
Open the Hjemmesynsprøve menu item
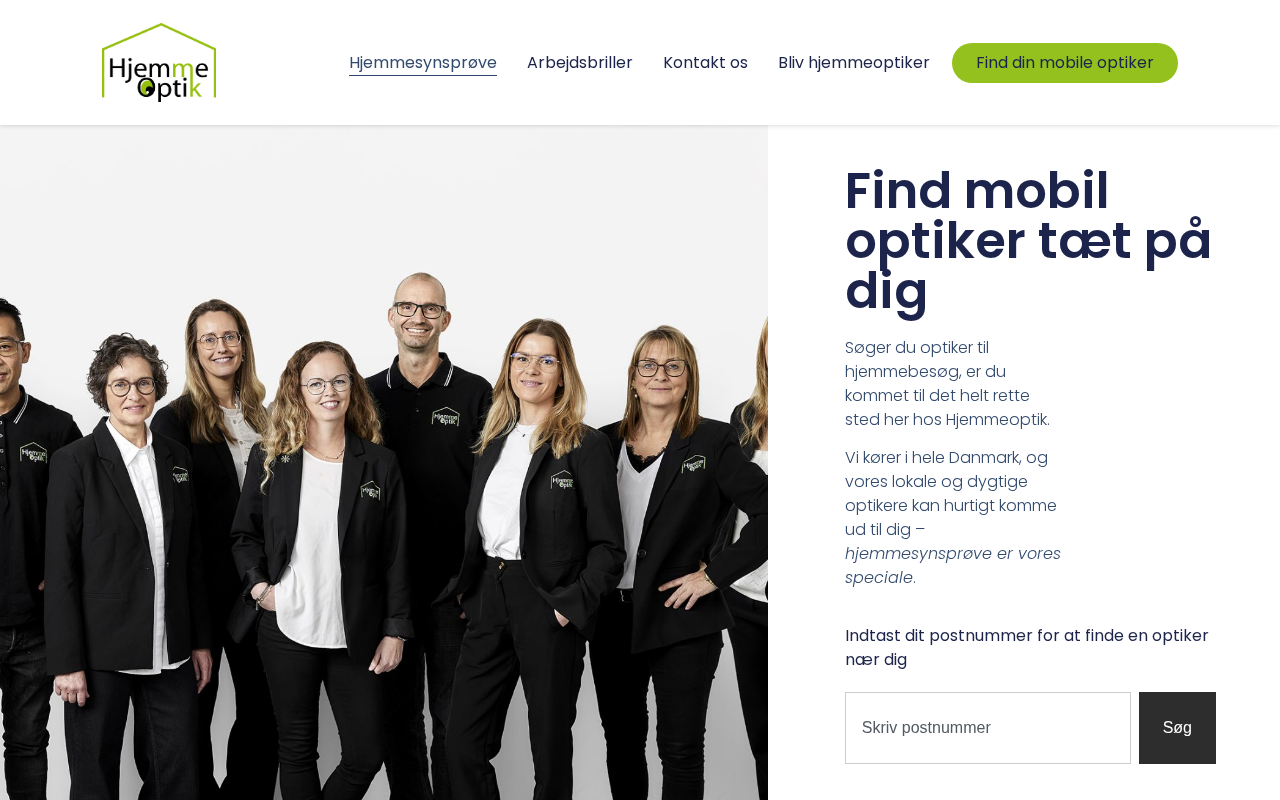click(423, 63)
